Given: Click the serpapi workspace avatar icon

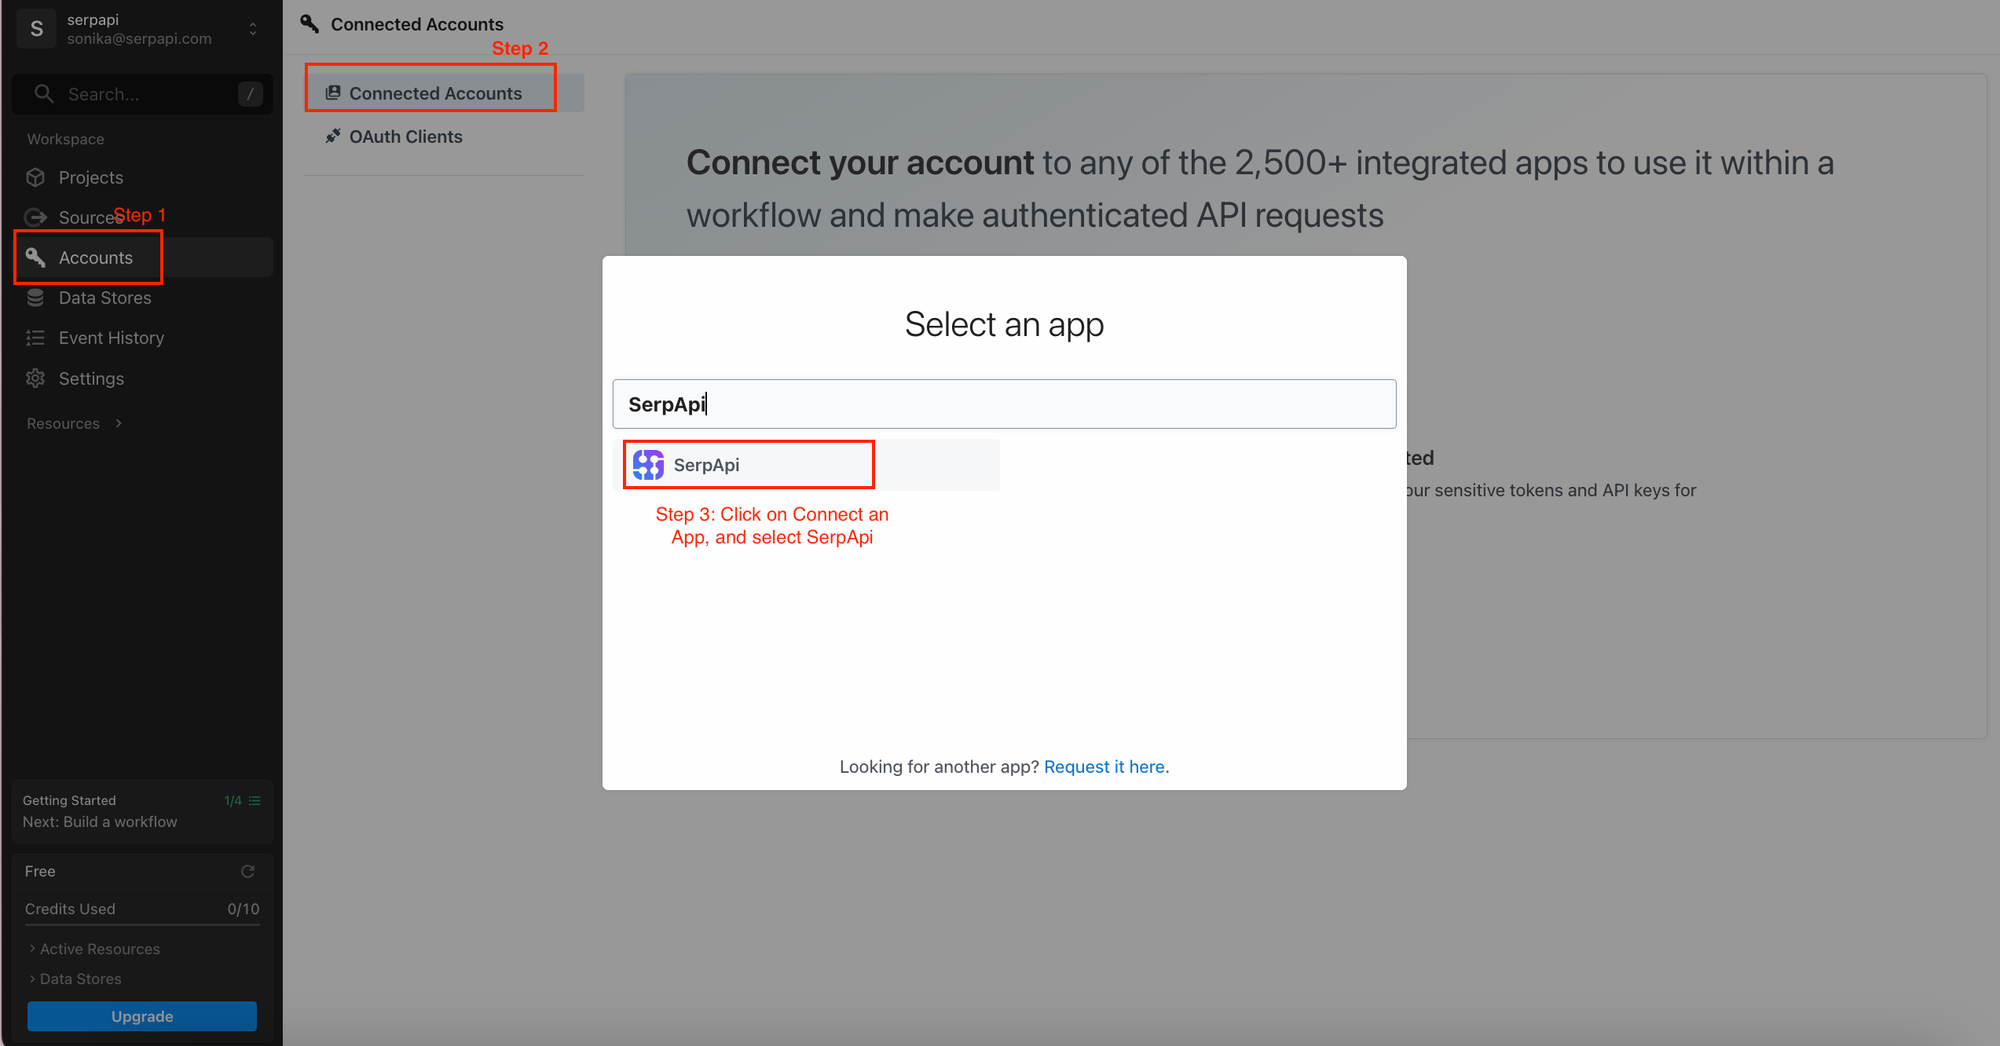Looking at the screenshot, I should click(x=36, y=29).
